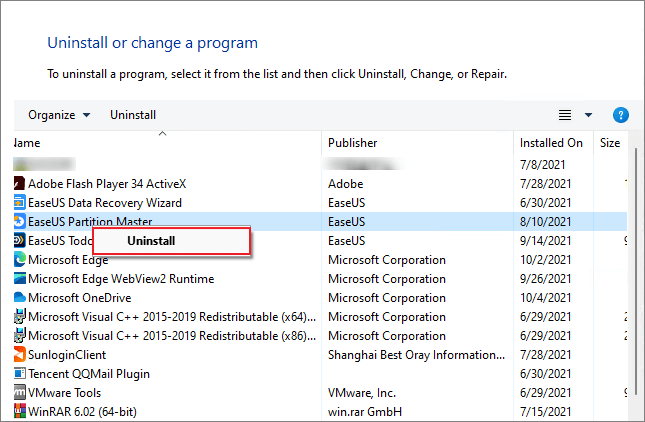Open help with the blue question mark icon

[x=620, y=115]
